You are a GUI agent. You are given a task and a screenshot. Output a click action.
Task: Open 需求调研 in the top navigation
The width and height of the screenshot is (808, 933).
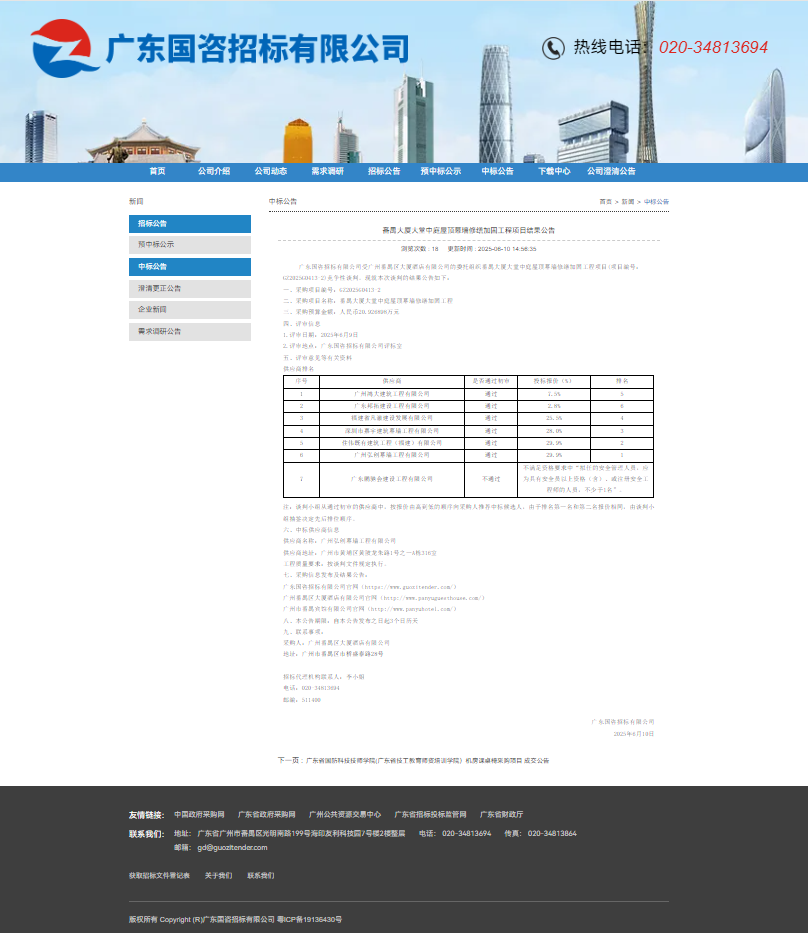coord(327,172)
